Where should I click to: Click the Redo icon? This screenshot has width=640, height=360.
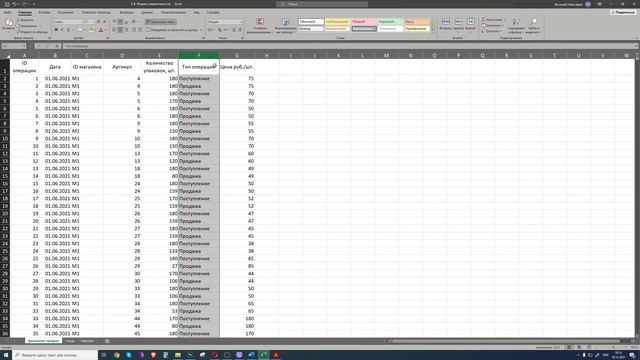[x=24, y=4]
